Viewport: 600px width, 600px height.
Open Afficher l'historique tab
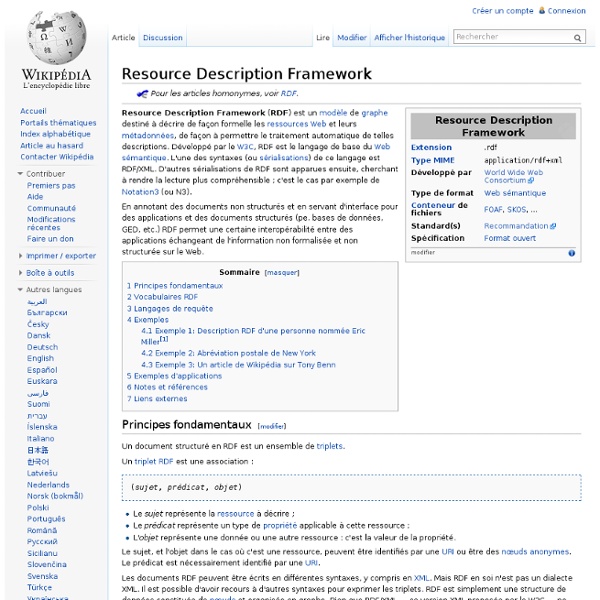pos(409,38)
